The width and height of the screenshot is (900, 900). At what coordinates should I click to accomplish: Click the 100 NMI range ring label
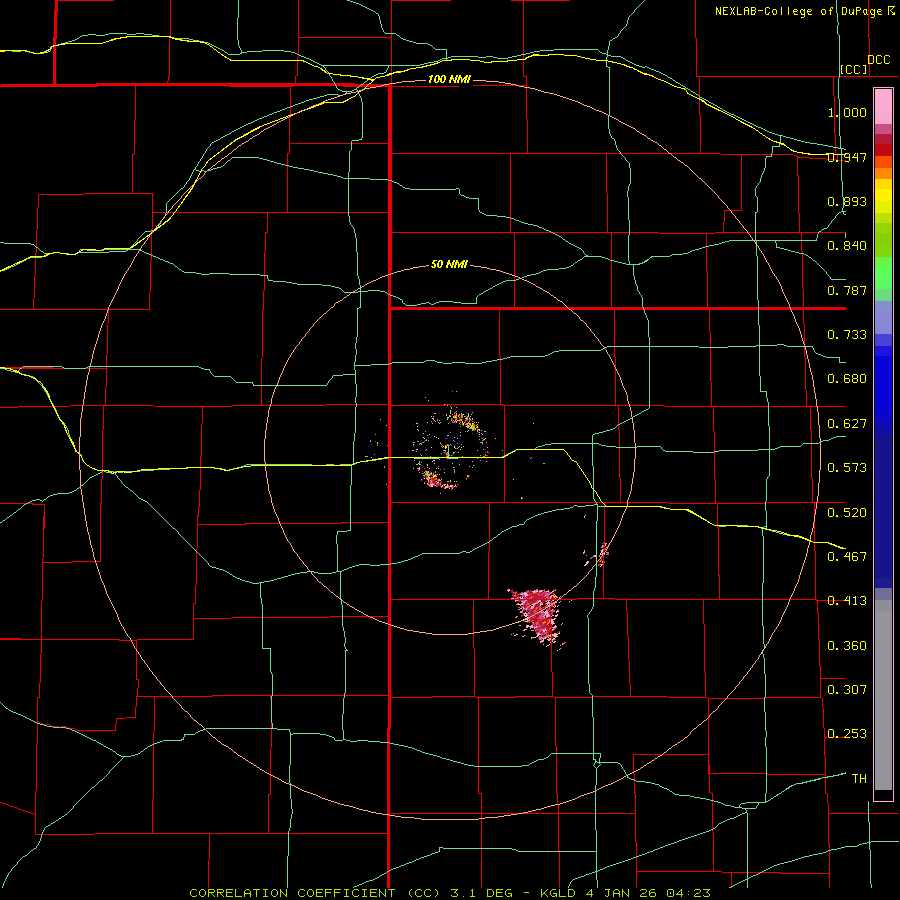(449, 79)
